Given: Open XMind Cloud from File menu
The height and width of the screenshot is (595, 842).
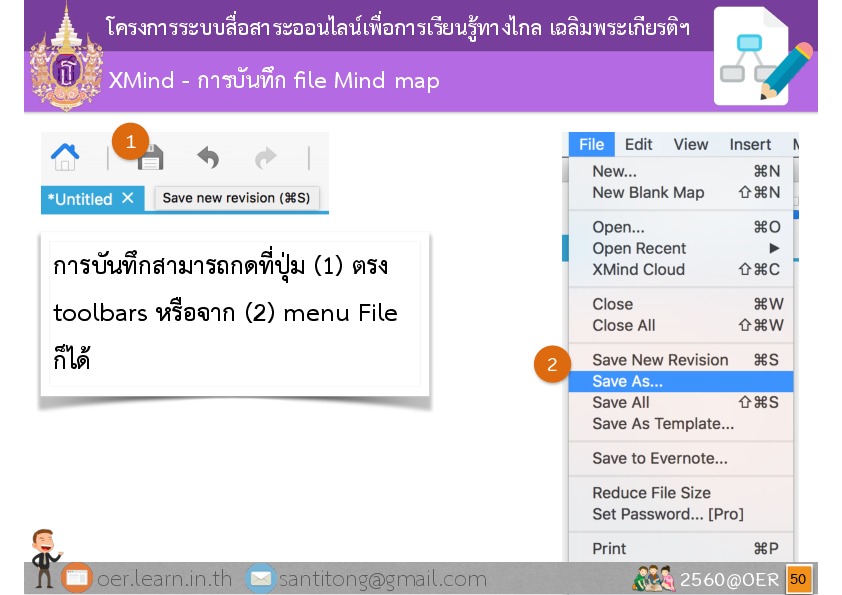Looking at the screenshot, I should [638, 269].
